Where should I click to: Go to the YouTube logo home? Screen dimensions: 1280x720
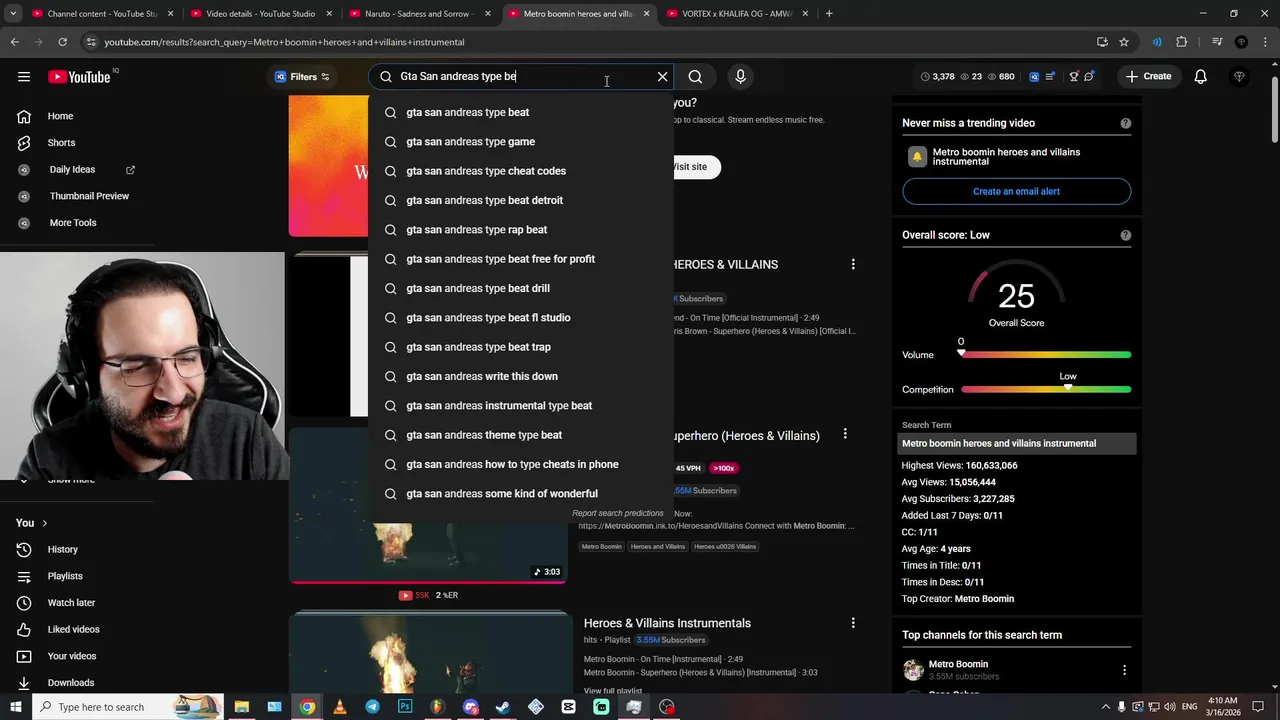[x=79, y=77]
